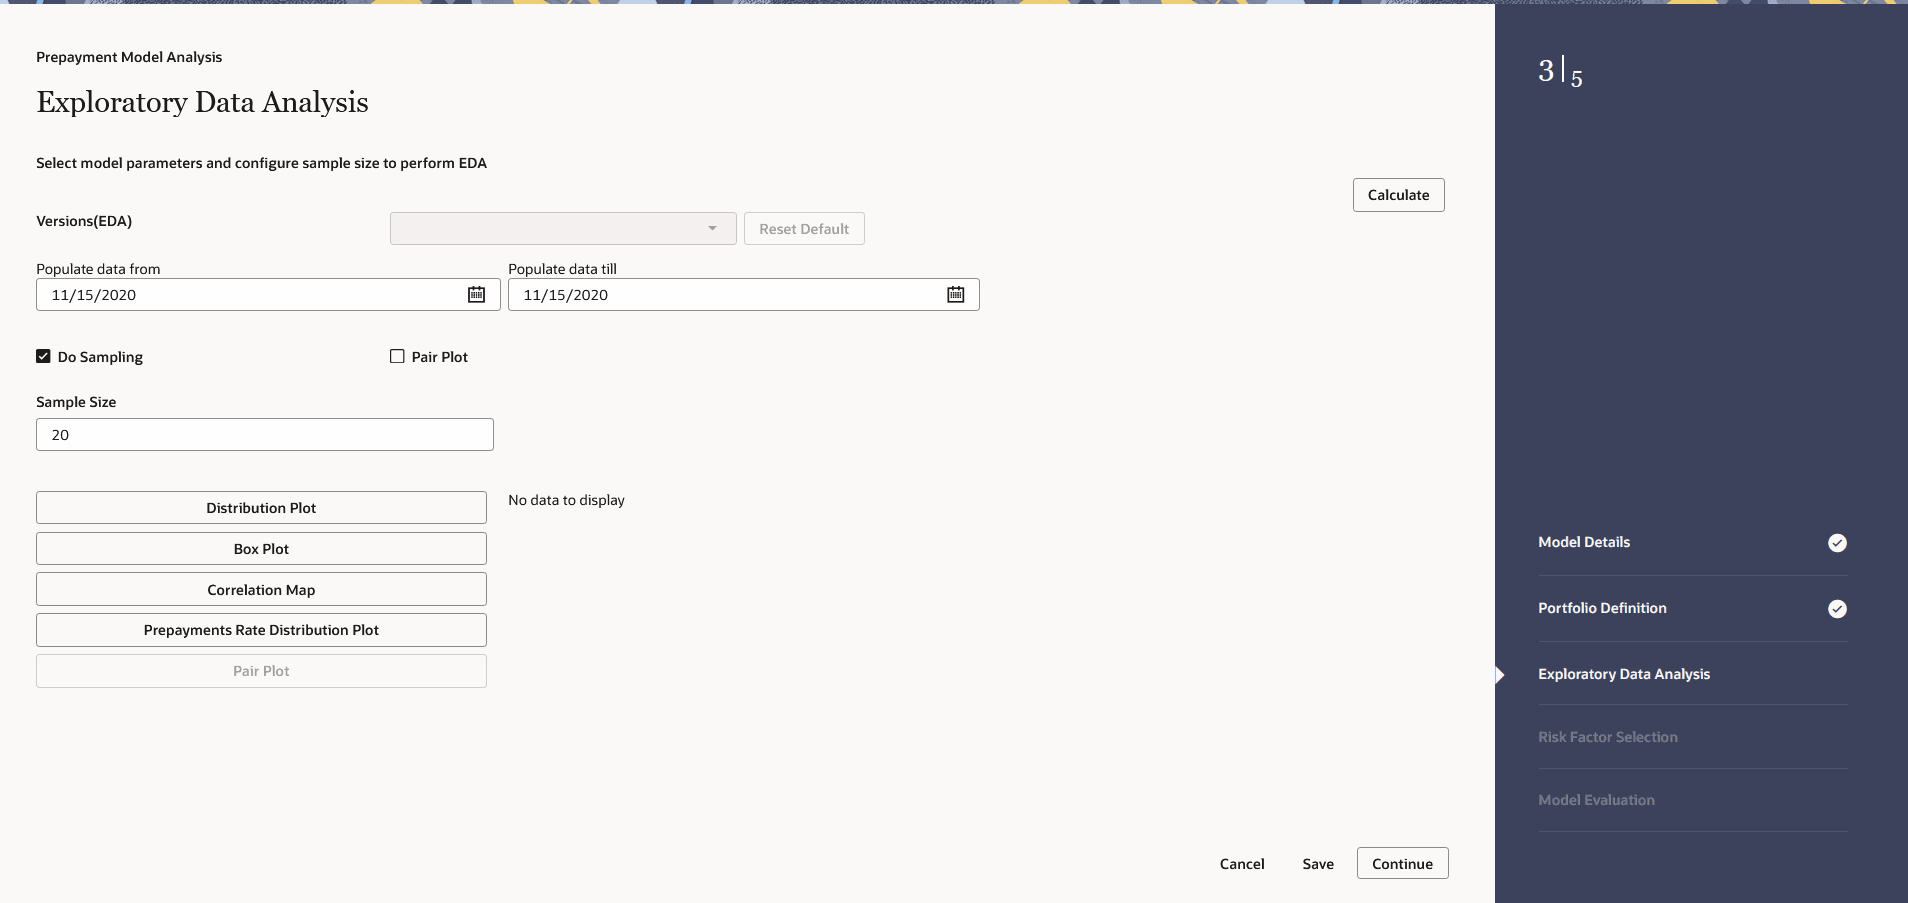Open the calendar picker for Populate data from
This screenshot has width=1908, height=903.
pos(476,294)
